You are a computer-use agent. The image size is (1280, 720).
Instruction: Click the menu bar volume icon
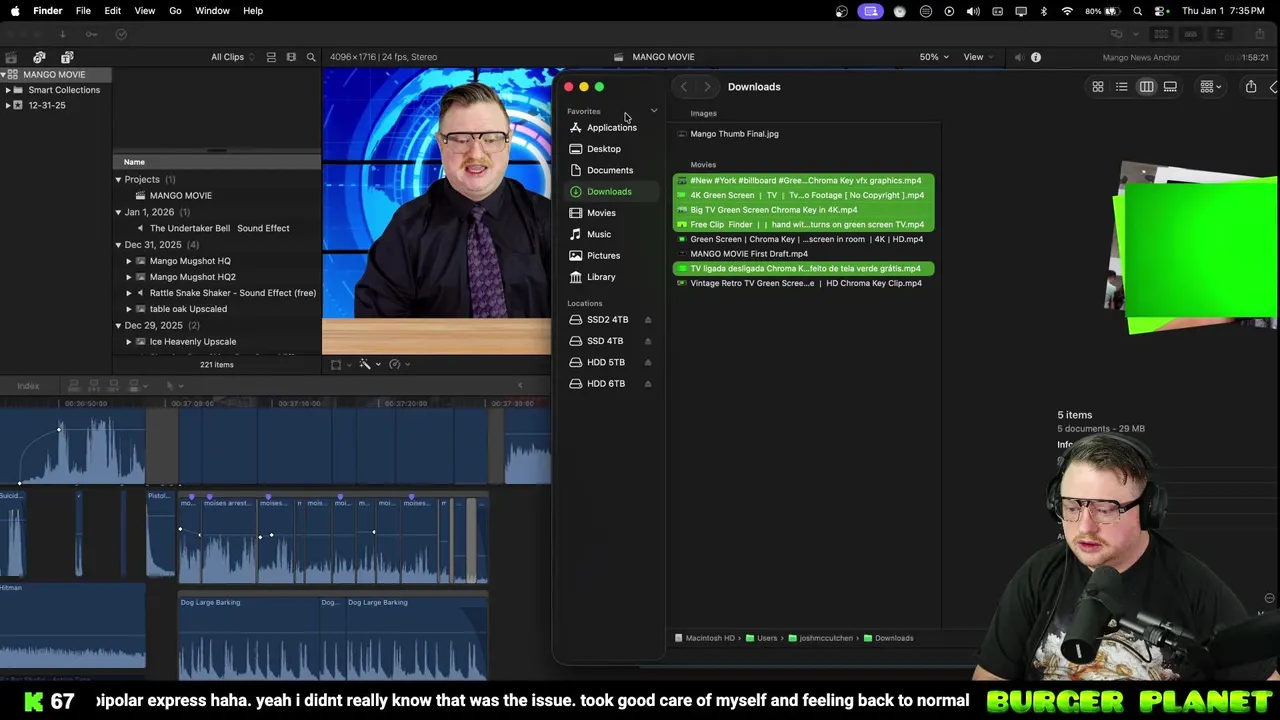point(973,11)
